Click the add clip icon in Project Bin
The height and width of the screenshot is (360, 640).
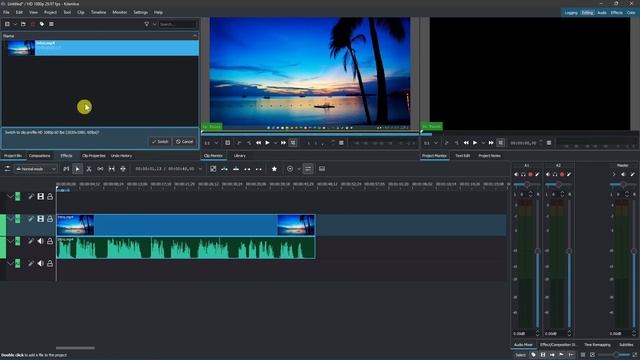click(7, 24)
